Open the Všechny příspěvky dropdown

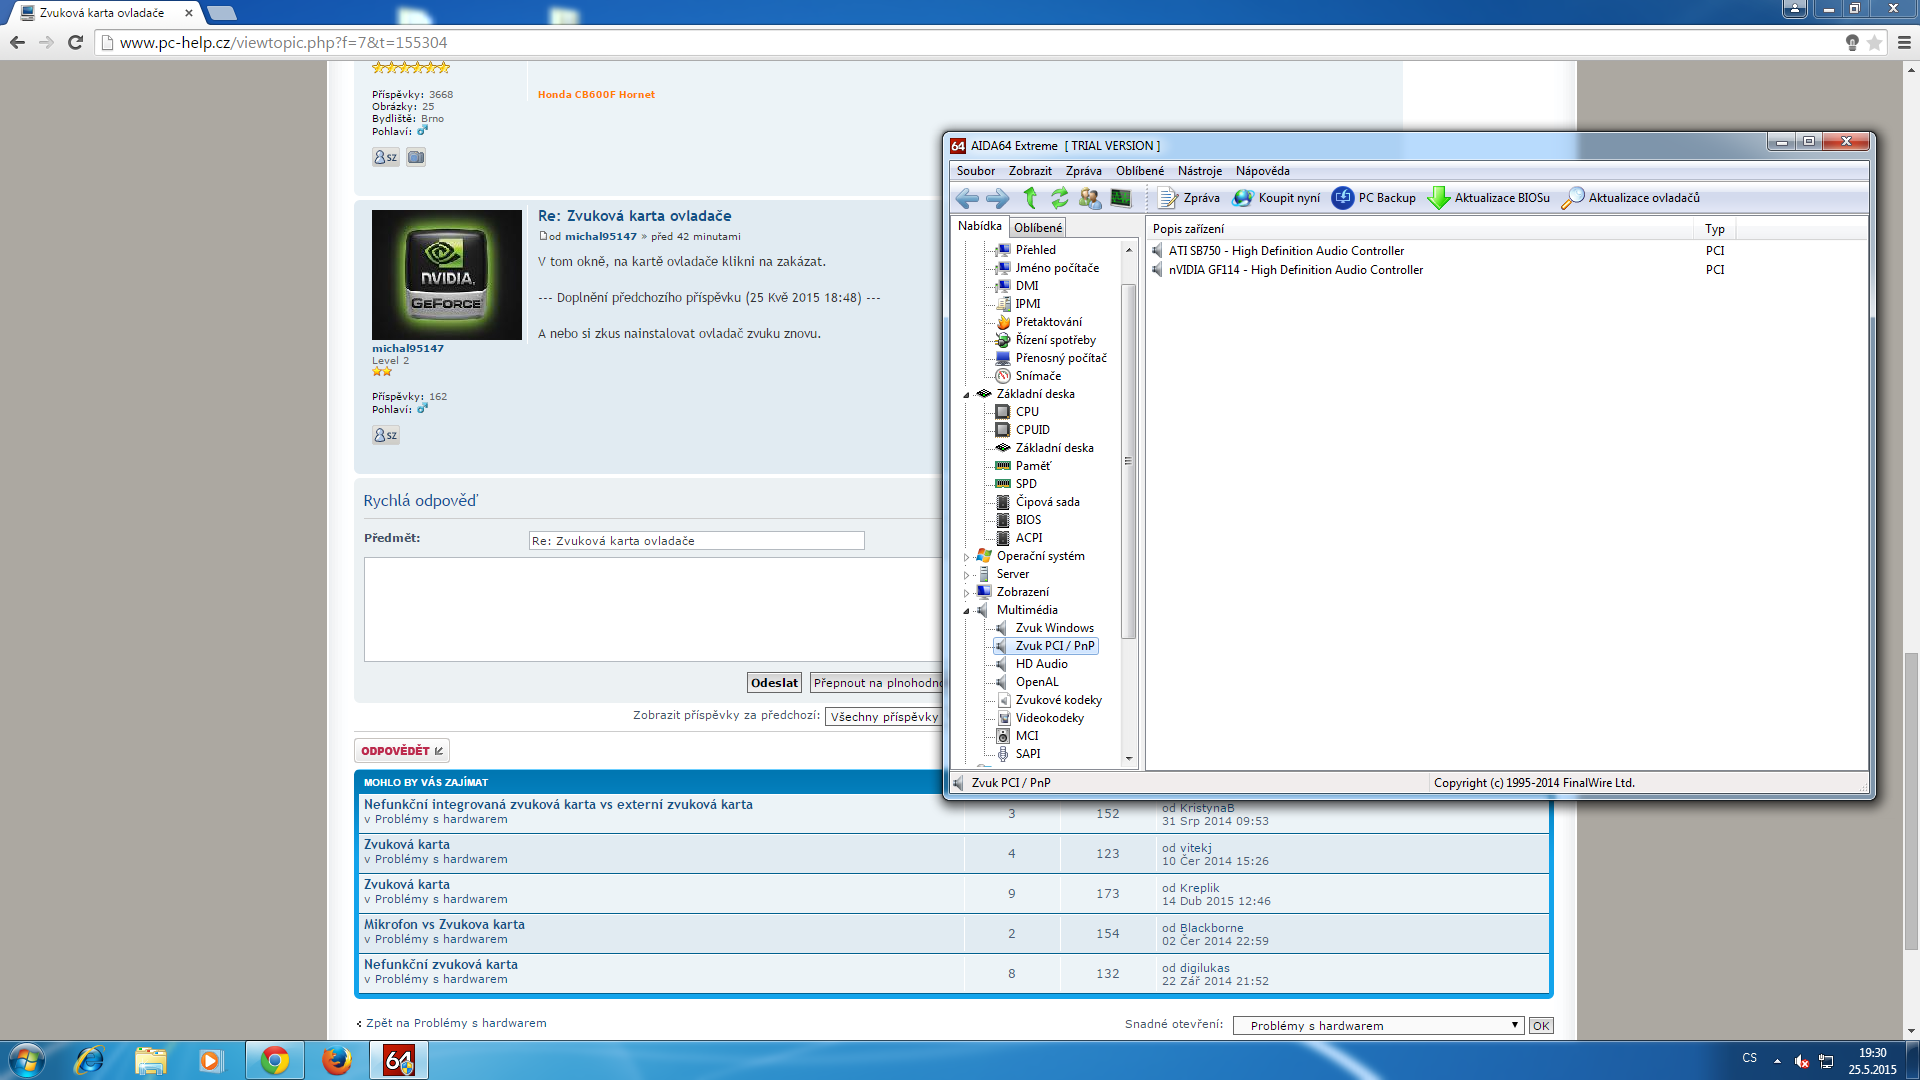[x=884, y=717]
